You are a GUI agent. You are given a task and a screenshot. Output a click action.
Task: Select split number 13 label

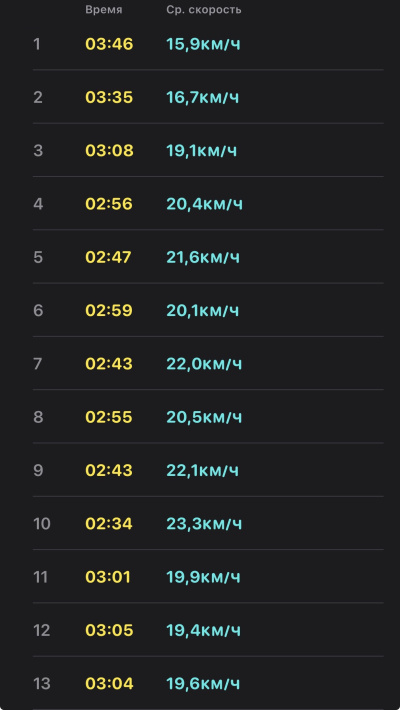42,684
